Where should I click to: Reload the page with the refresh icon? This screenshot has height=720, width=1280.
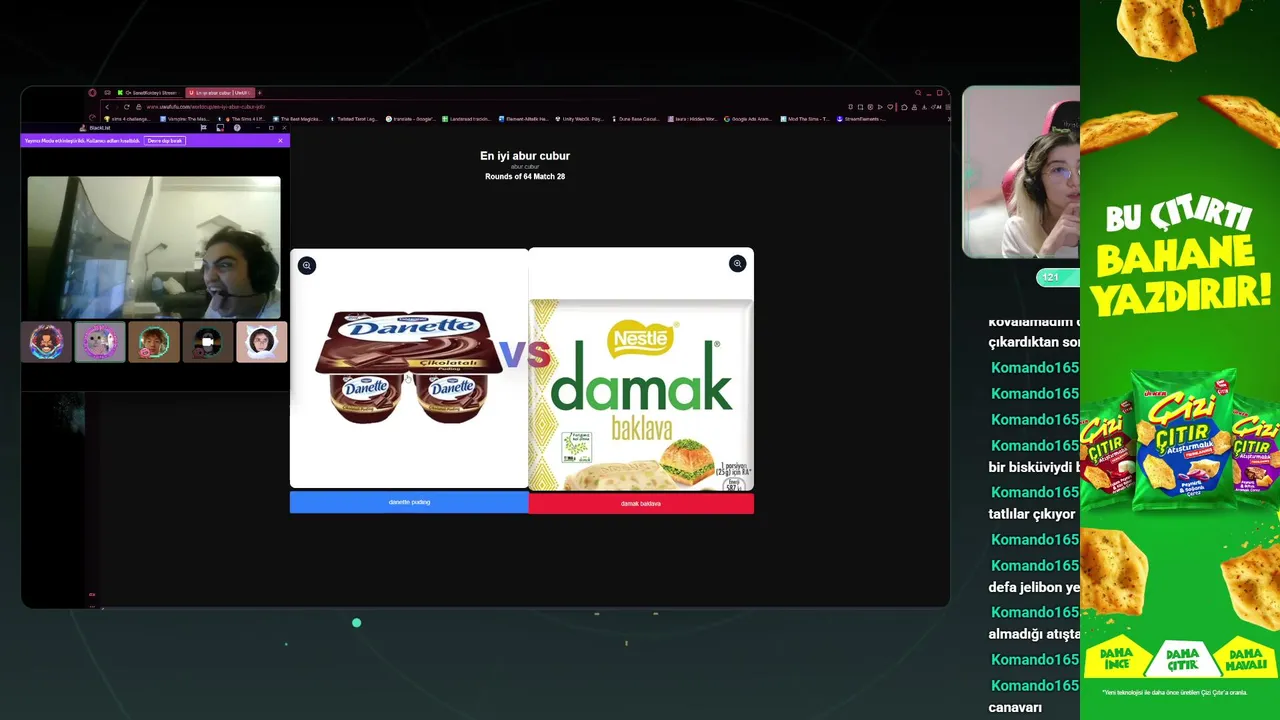126,107
